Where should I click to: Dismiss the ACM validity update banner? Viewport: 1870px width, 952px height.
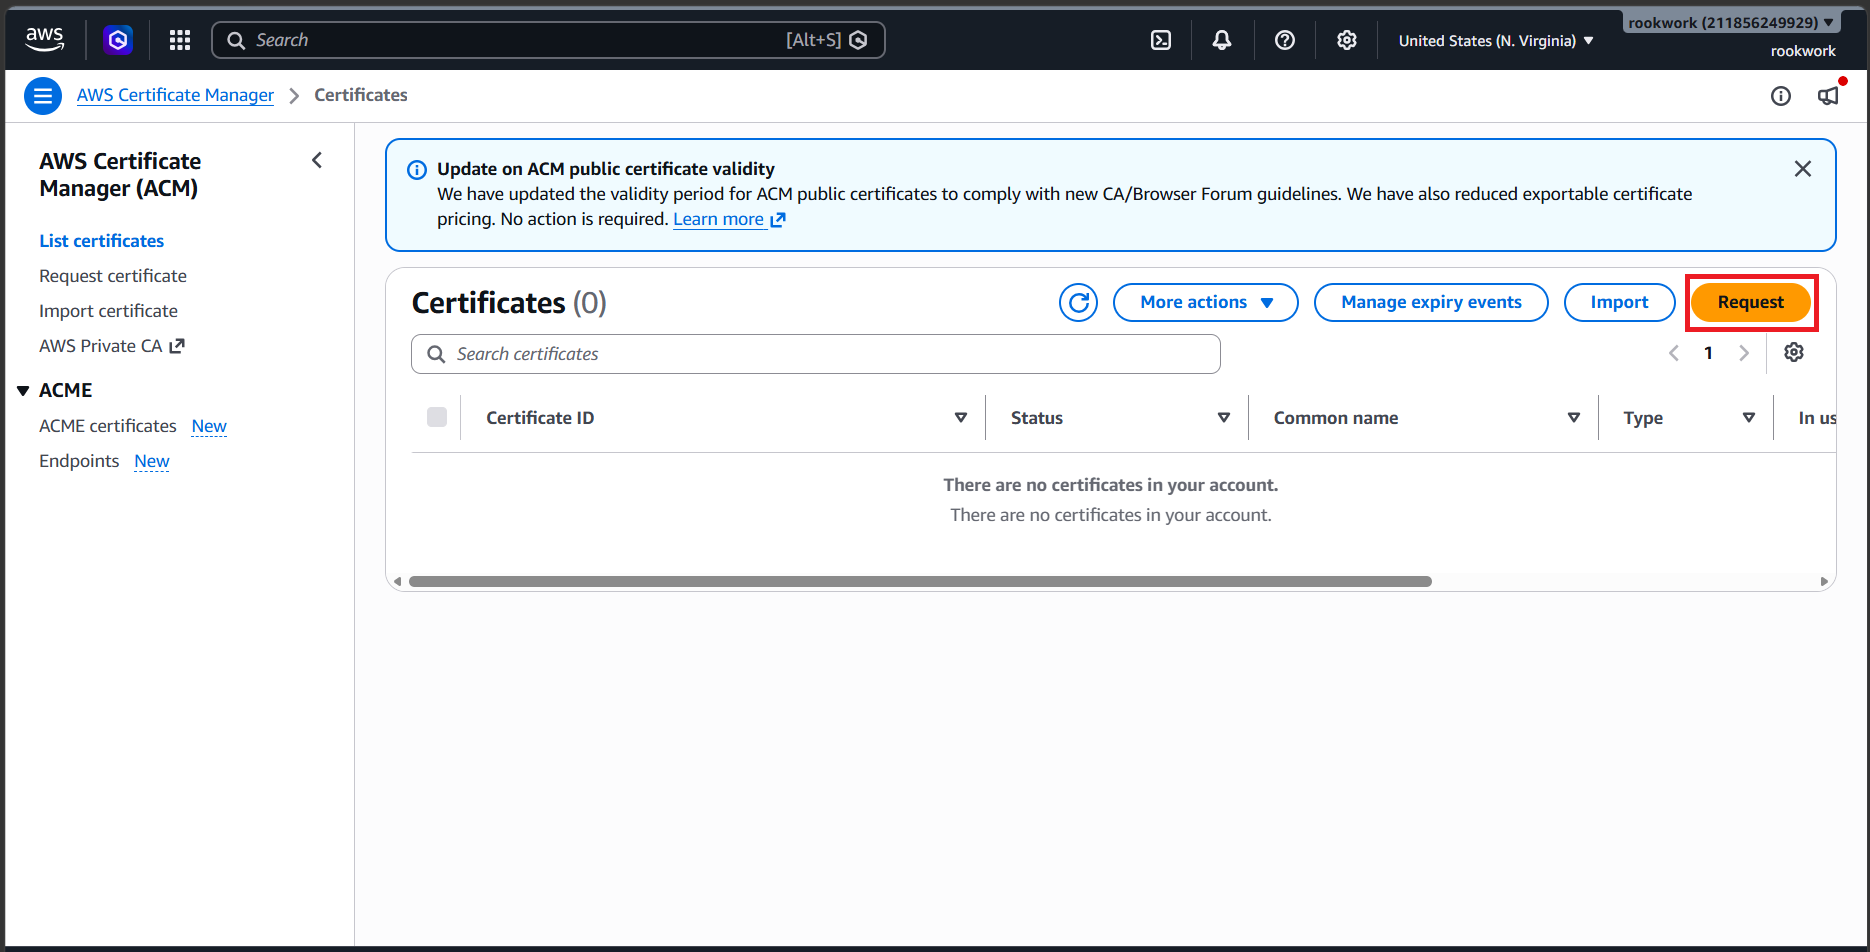pos(1803,169)
